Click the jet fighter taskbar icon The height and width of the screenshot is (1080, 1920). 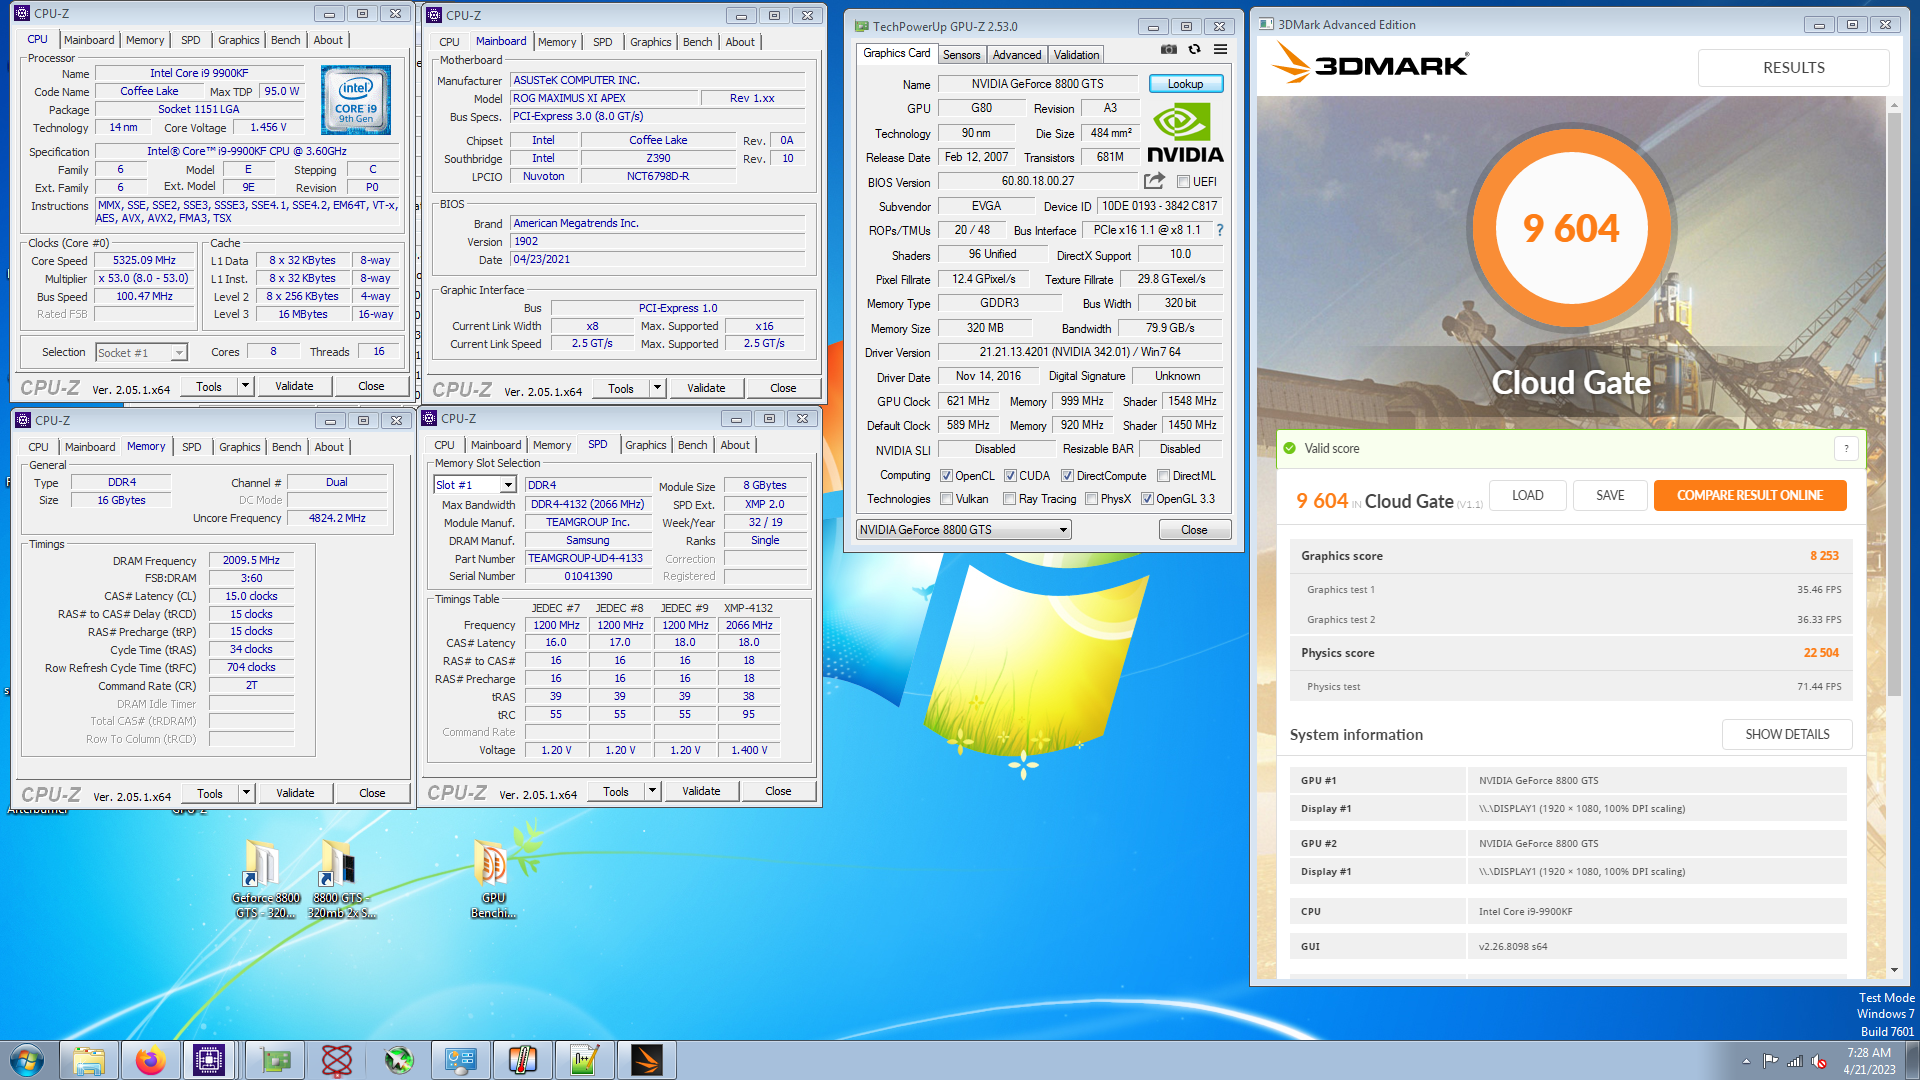(x=399, y=1060)
